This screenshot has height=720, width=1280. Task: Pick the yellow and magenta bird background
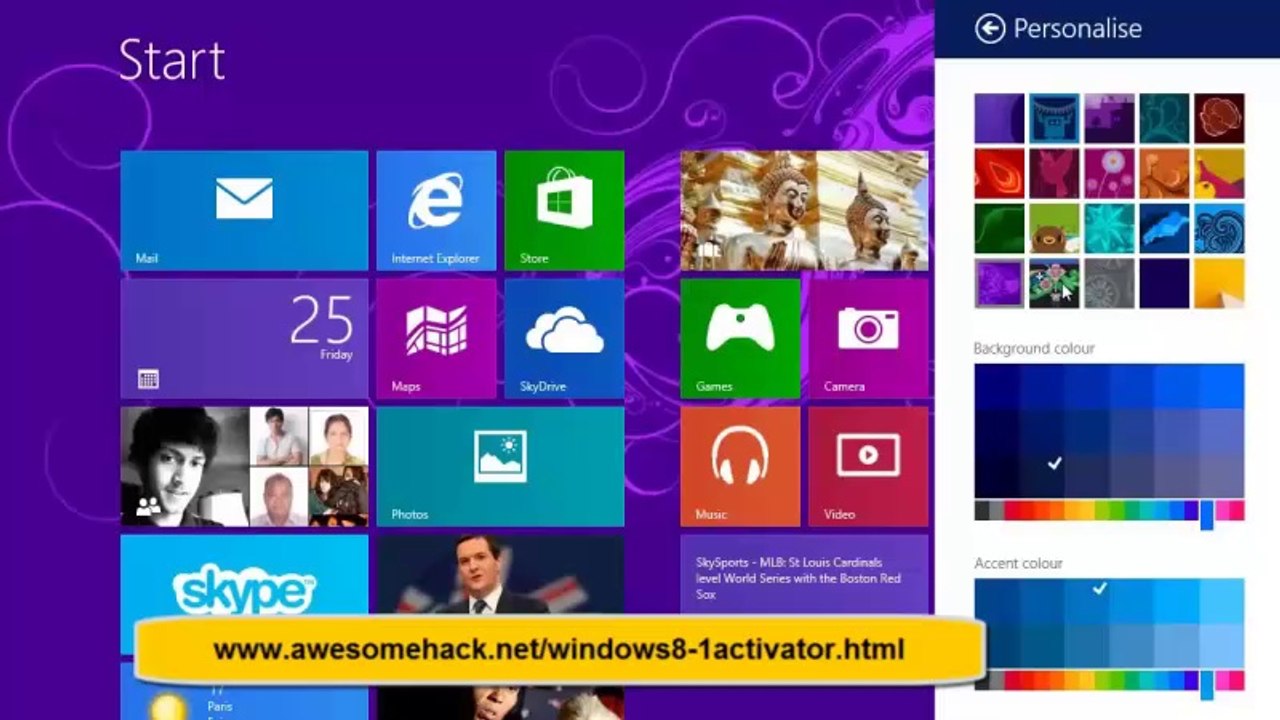coord(1220,174)
